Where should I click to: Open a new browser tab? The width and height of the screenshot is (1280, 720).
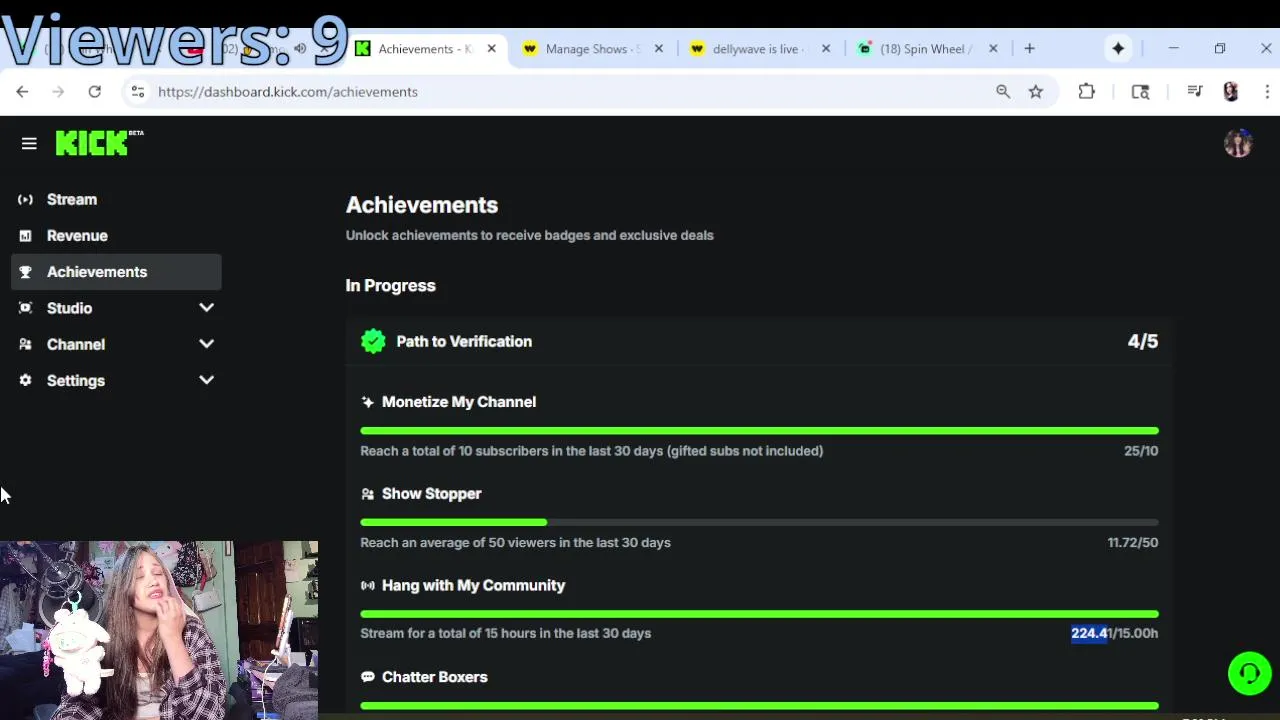pos(1029,49)
